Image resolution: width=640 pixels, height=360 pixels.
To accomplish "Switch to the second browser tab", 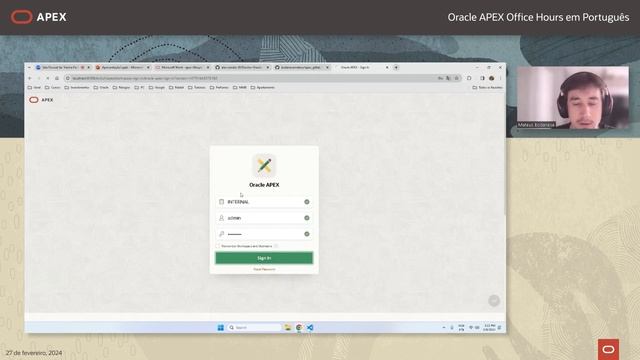I will click(122, 67).
